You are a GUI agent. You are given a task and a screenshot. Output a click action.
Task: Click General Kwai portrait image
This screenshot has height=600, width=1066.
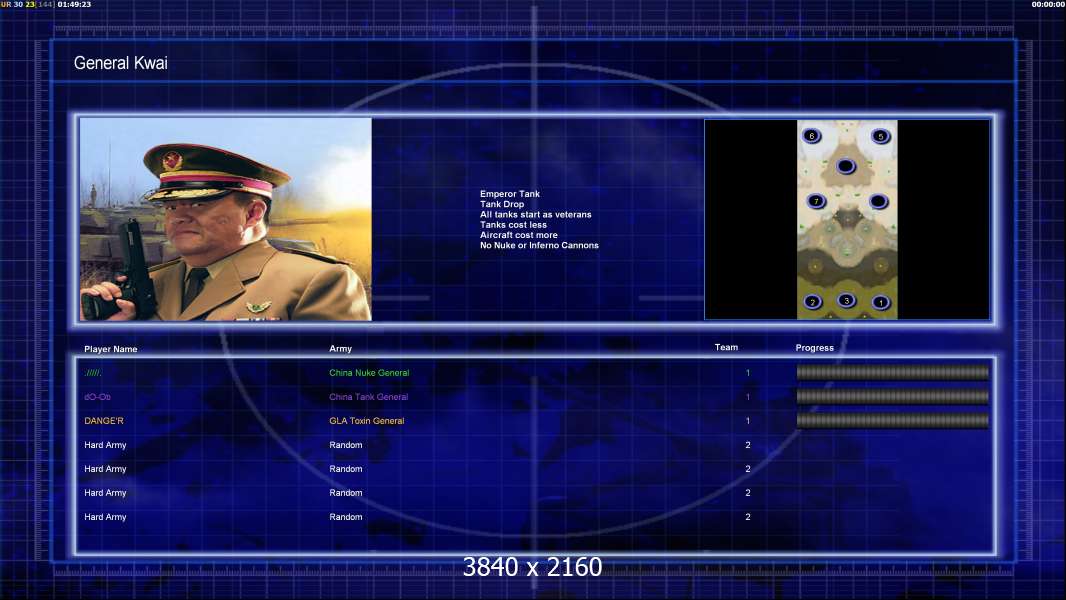tap(226, 219)
